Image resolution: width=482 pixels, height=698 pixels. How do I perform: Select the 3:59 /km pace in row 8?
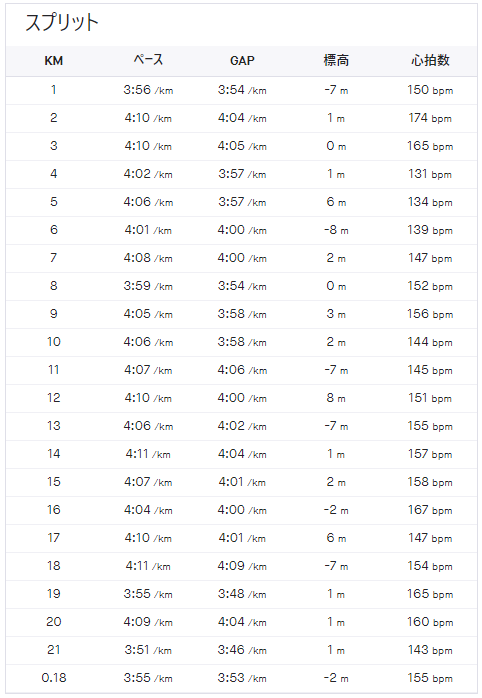(x=148, y=286)
